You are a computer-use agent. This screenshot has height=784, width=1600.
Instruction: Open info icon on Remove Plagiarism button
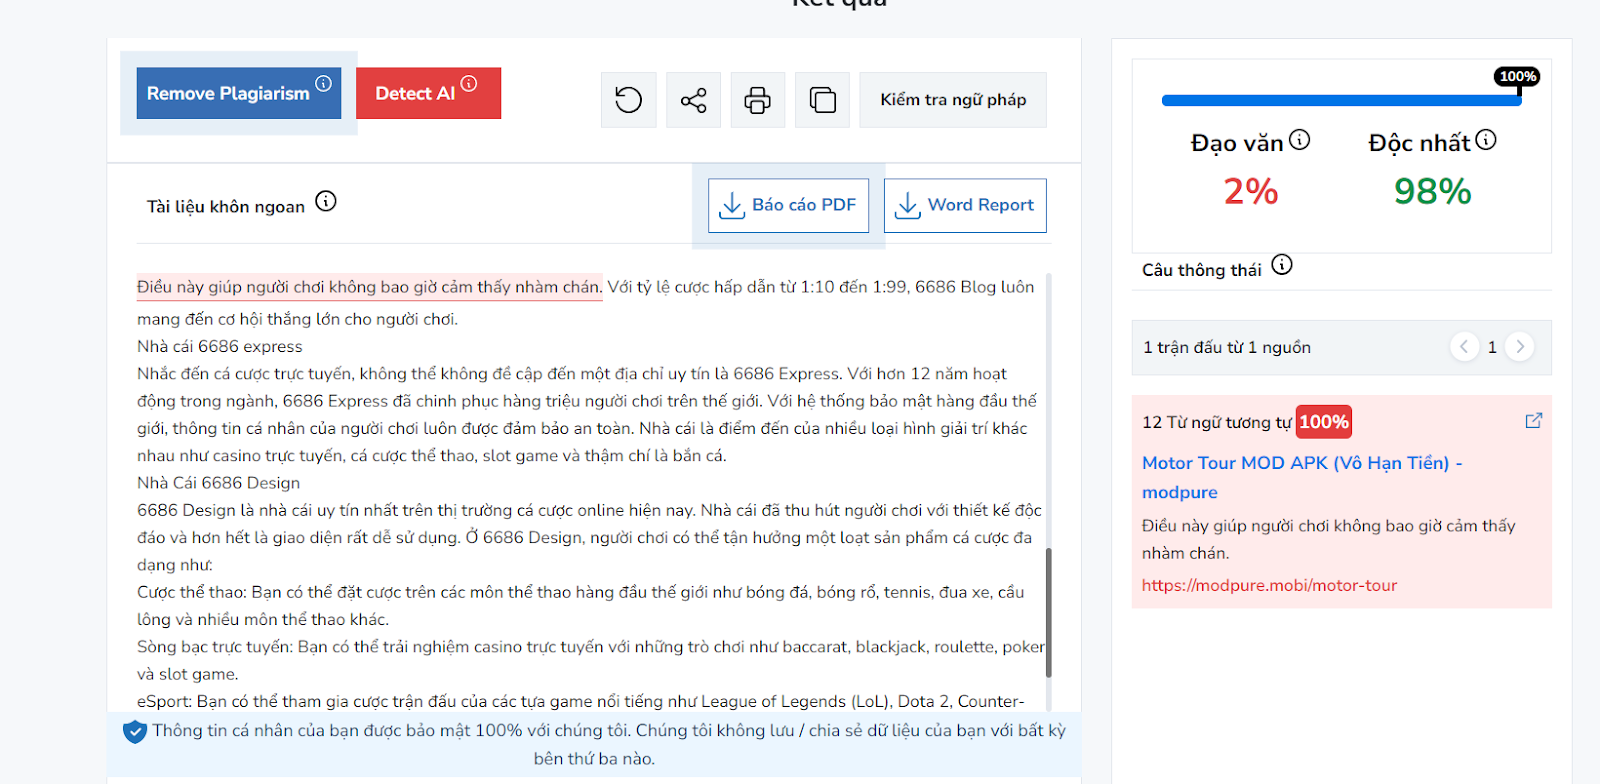coord(323,84)
